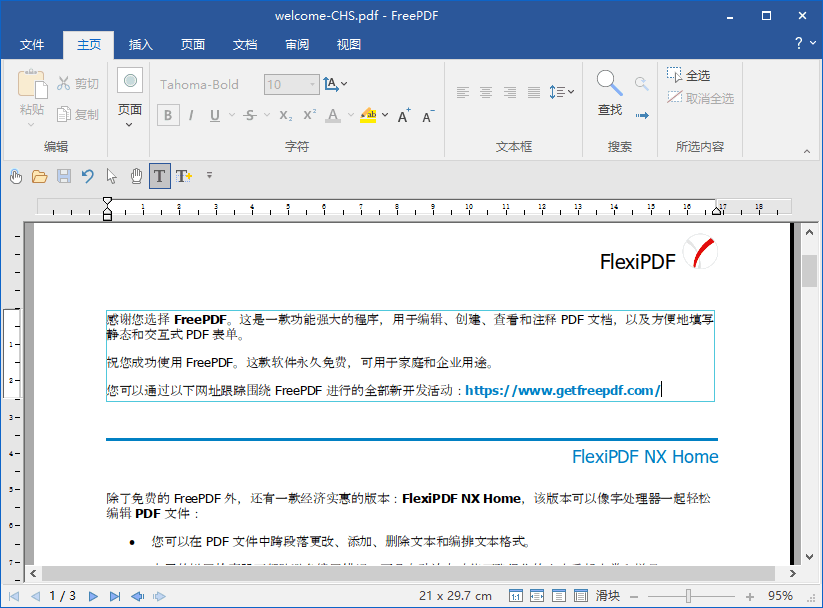
Task: Click the blue navigate-back view arrow
Action: click(x=138, y=596)
